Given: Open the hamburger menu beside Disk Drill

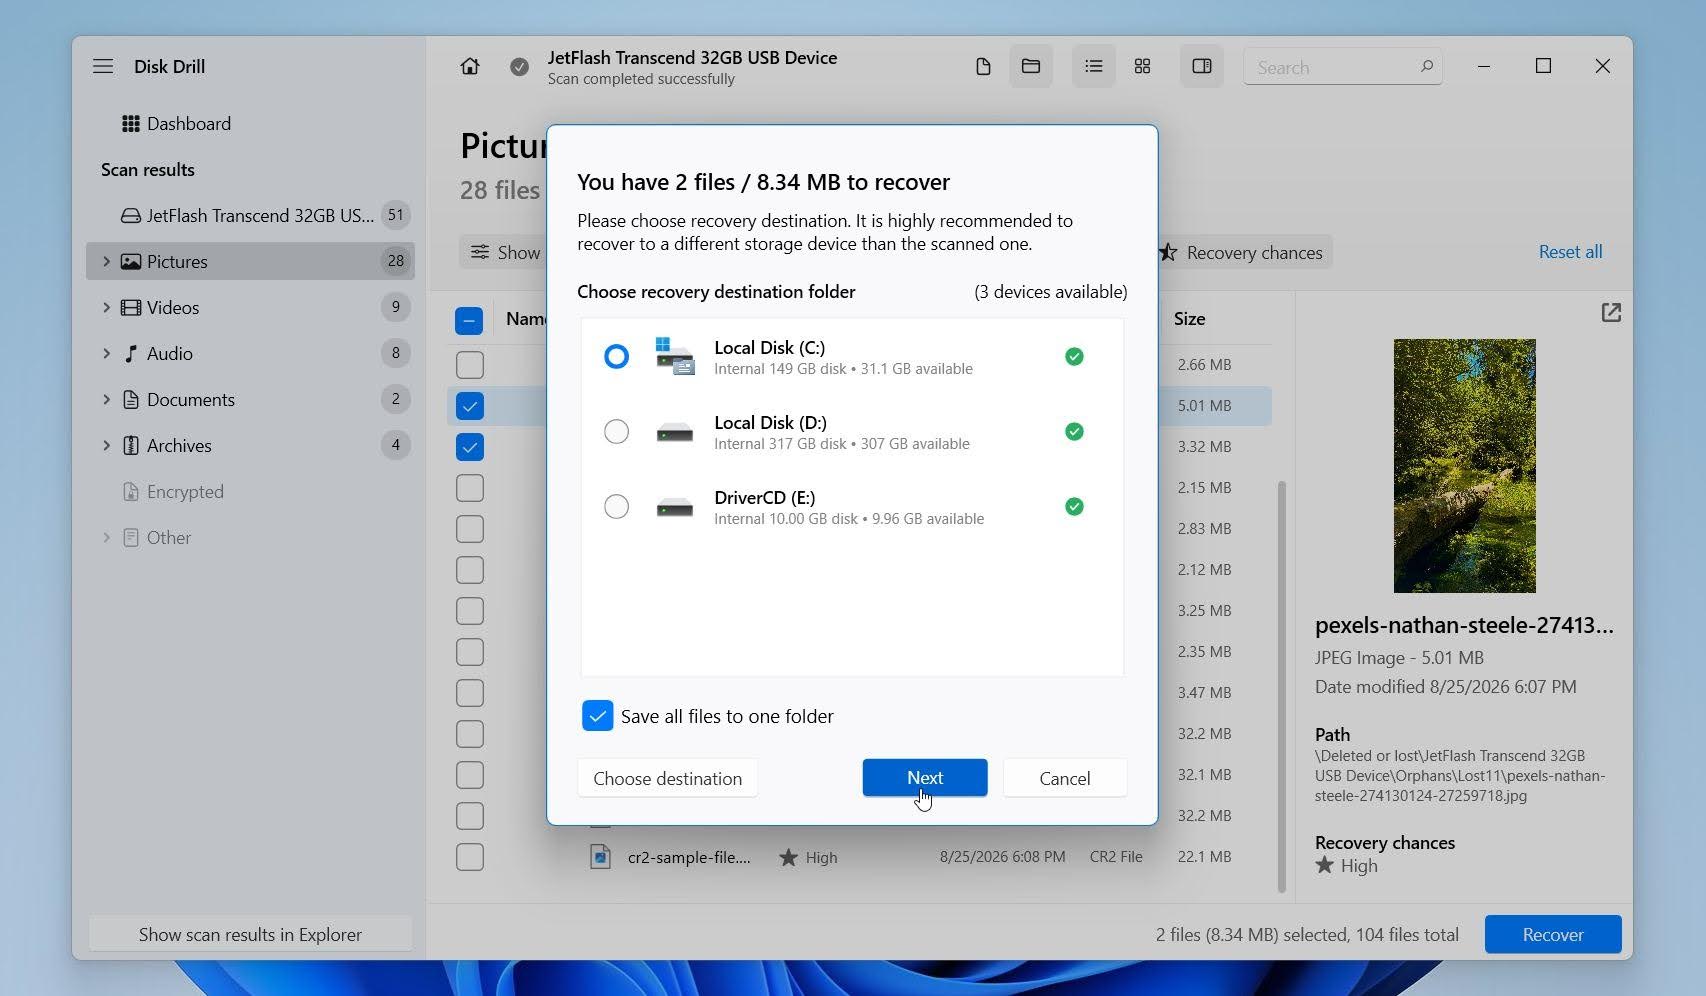Looking at the screenshot, I should (x=103, y=66).
